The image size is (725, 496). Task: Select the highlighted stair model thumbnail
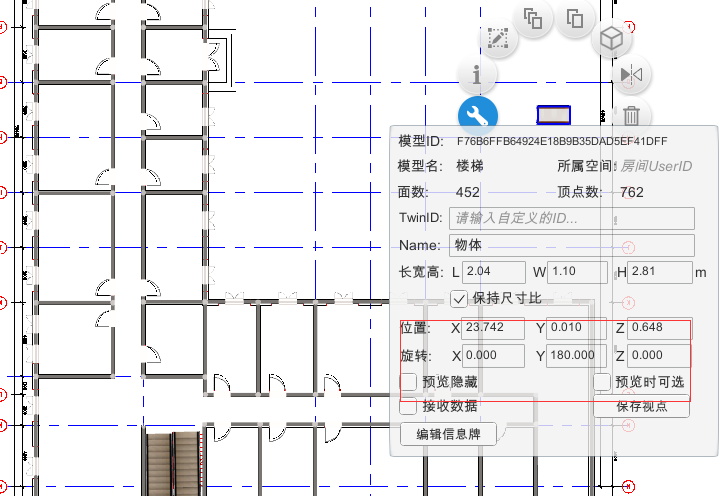pyautogui.click(x=553, y=115)
